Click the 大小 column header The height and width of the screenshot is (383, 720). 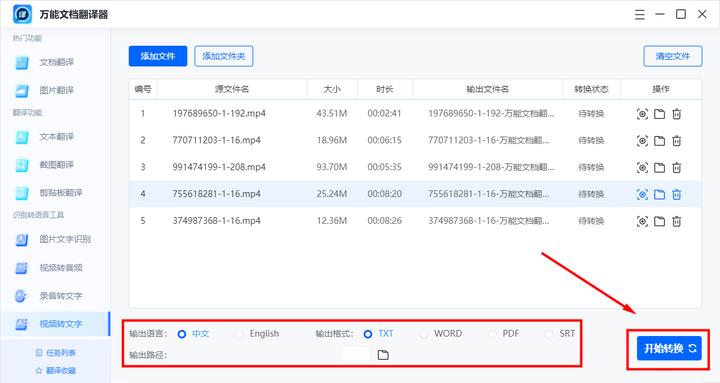coord(332,89)
